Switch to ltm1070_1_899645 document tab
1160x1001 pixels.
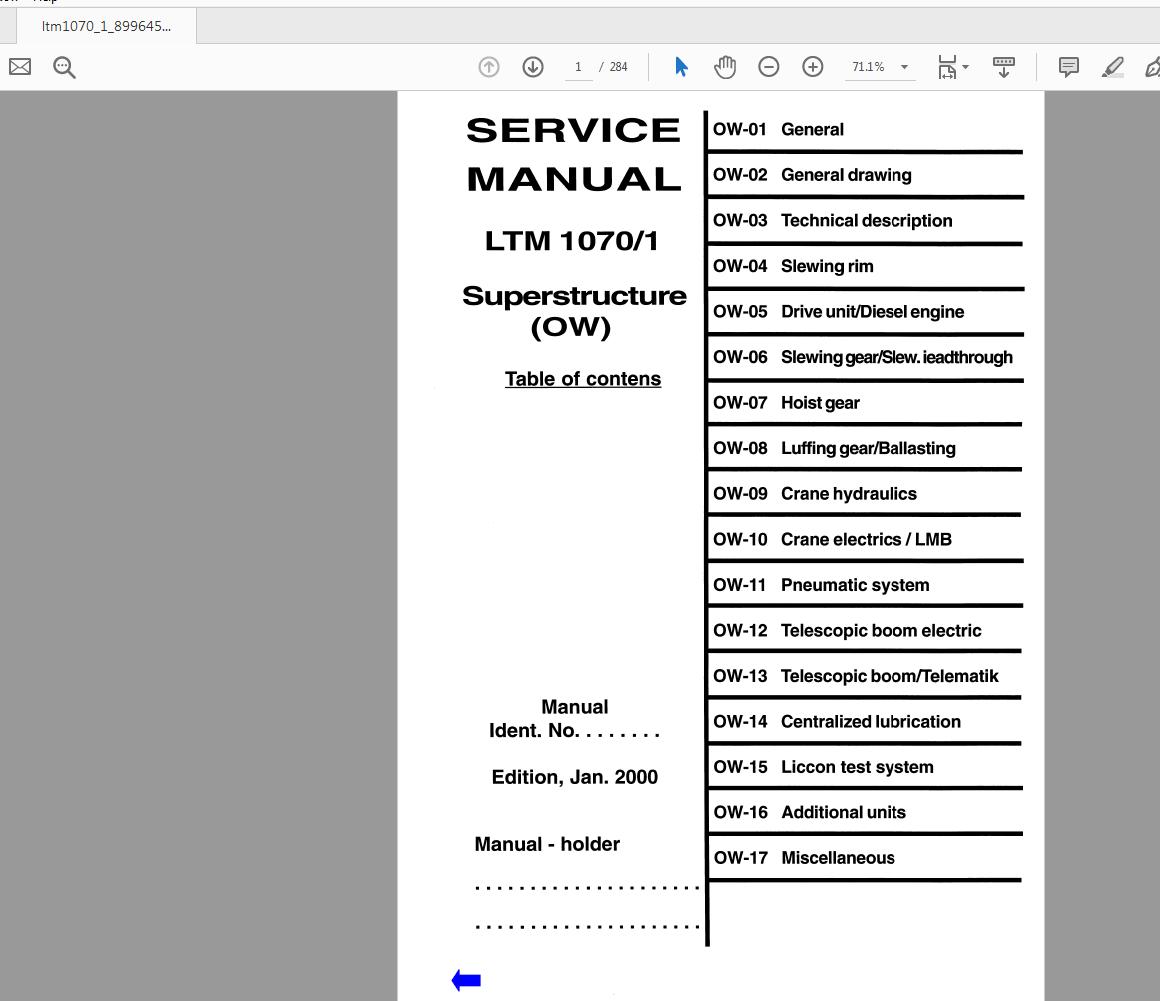click(107, 27)
